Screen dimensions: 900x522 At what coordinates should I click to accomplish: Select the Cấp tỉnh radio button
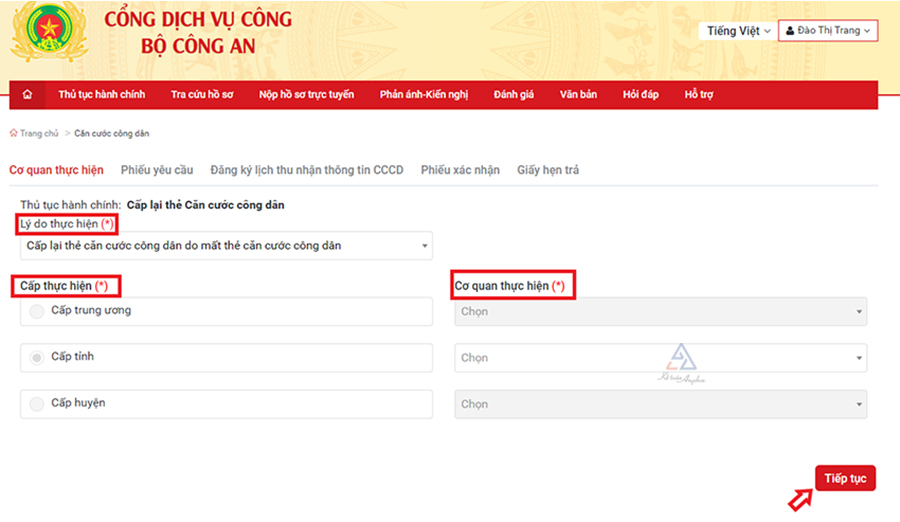pyautogui.click(x=37, y=358)
